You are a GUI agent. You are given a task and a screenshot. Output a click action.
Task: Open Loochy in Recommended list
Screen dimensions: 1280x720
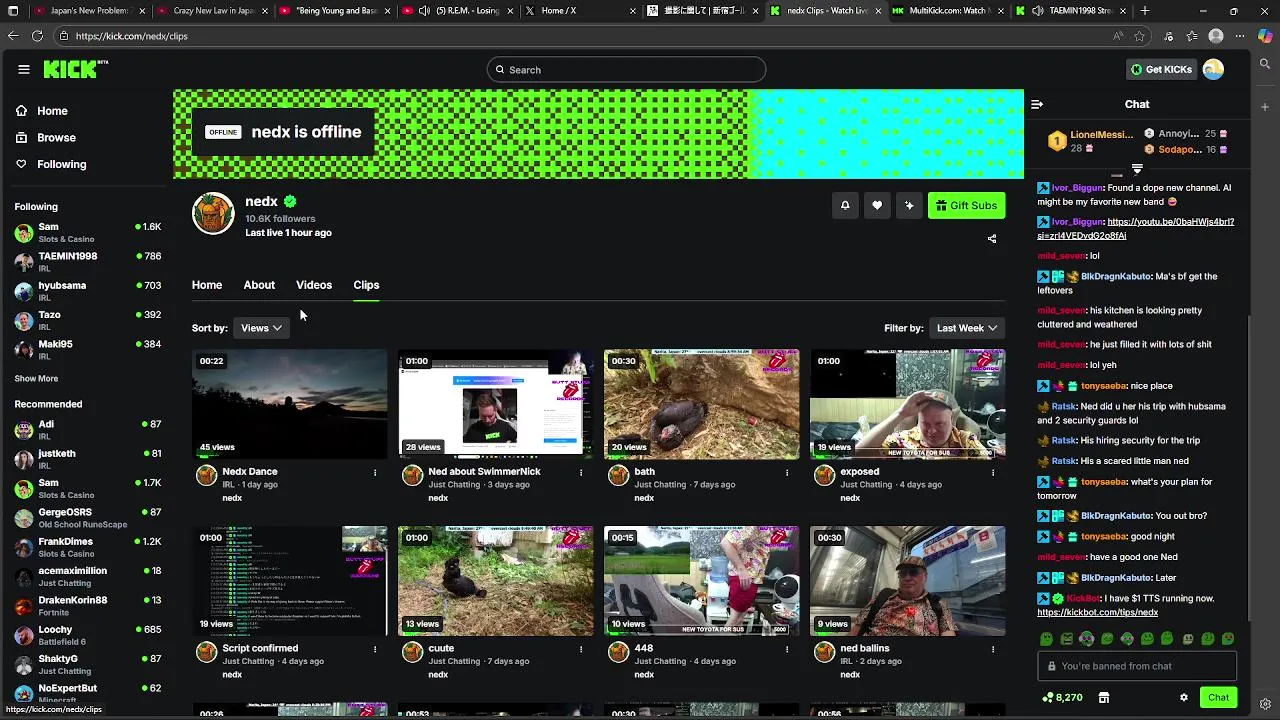click(x=87, y=635)
